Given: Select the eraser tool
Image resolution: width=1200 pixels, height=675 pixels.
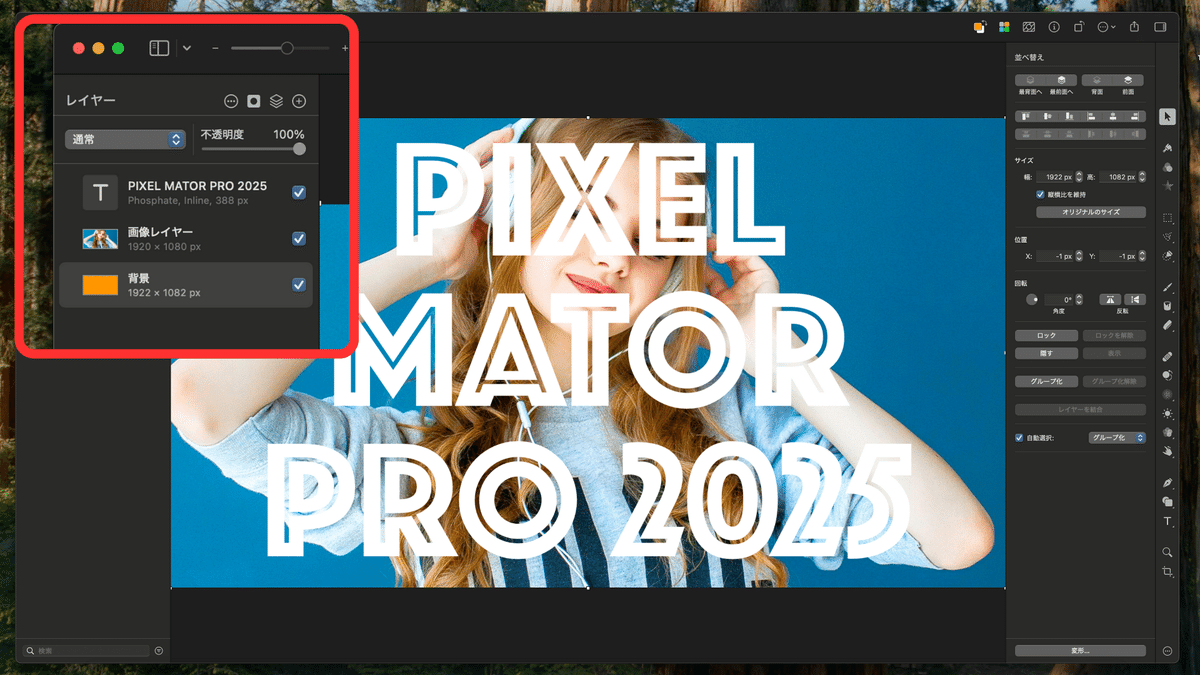Looking at the screenshot, I should pos(1167,325).
